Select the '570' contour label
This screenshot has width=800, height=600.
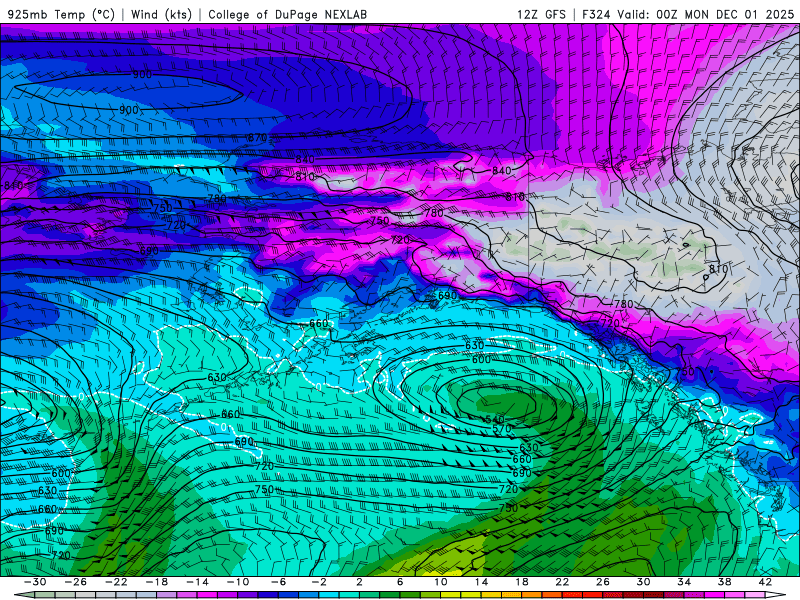pos(502,429)
